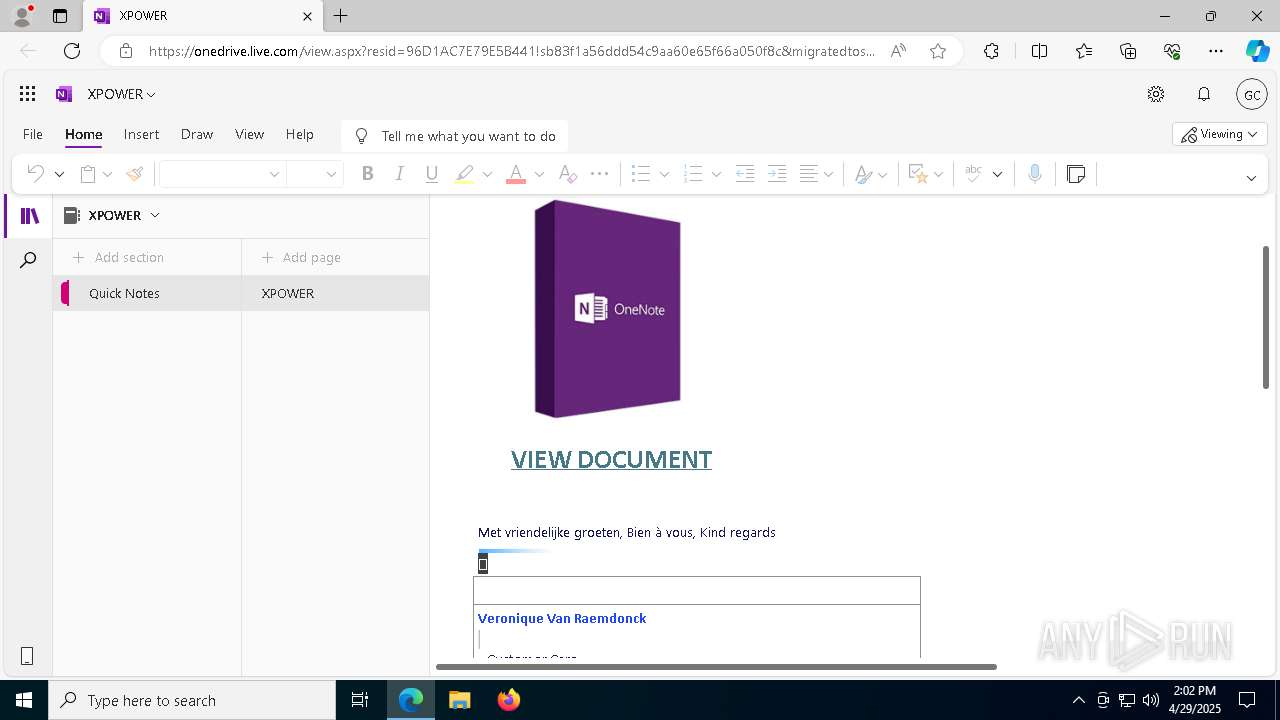Open the font size combo box
Image resolution: width=1280 pixels, height=720 pixels.
(315, 173)
